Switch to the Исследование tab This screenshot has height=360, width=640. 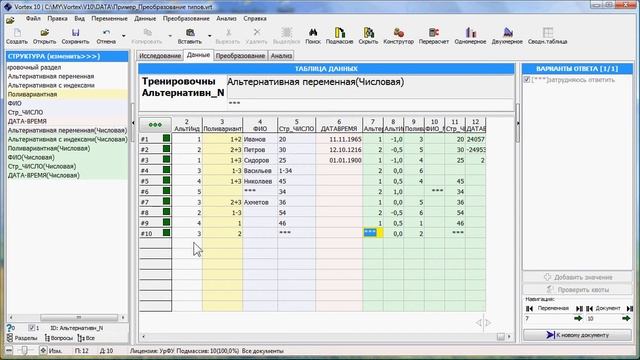pos(160,56)
